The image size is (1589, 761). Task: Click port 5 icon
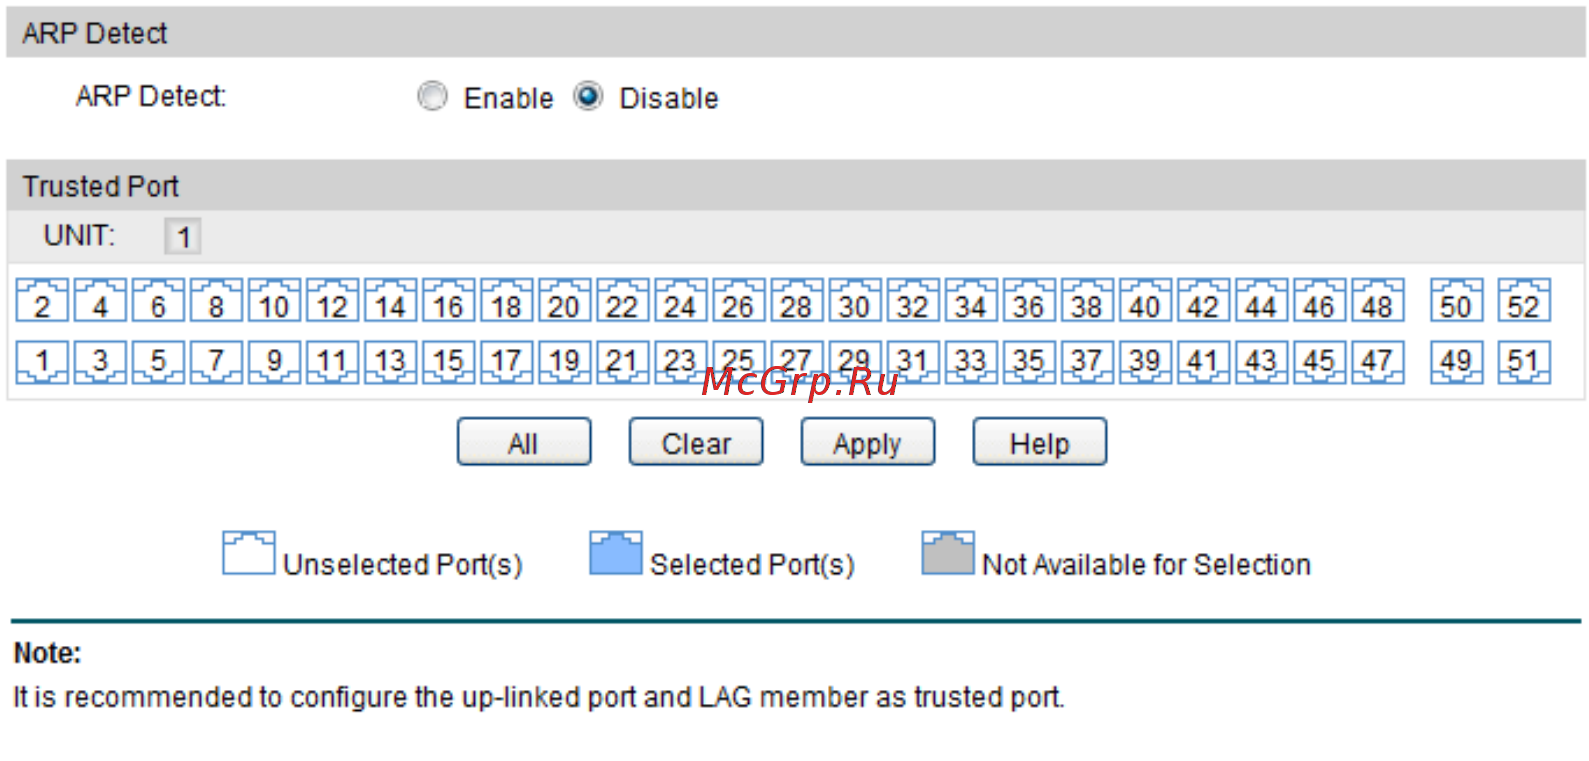pos(158,363)
